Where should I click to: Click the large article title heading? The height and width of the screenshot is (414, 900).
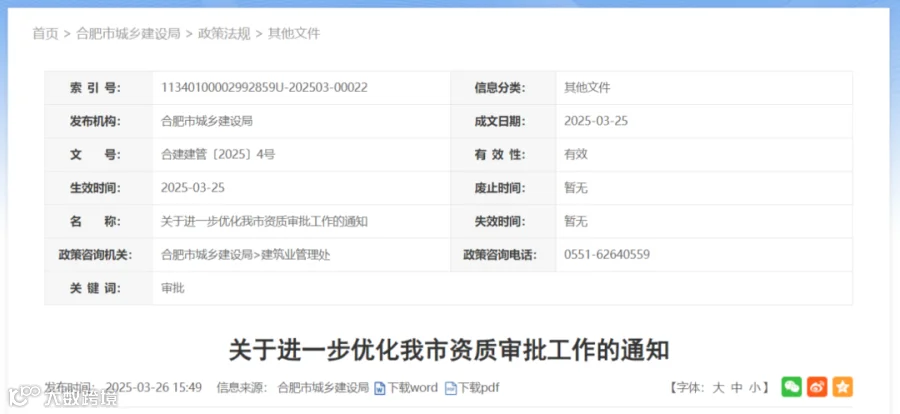[x=449, y=350]
